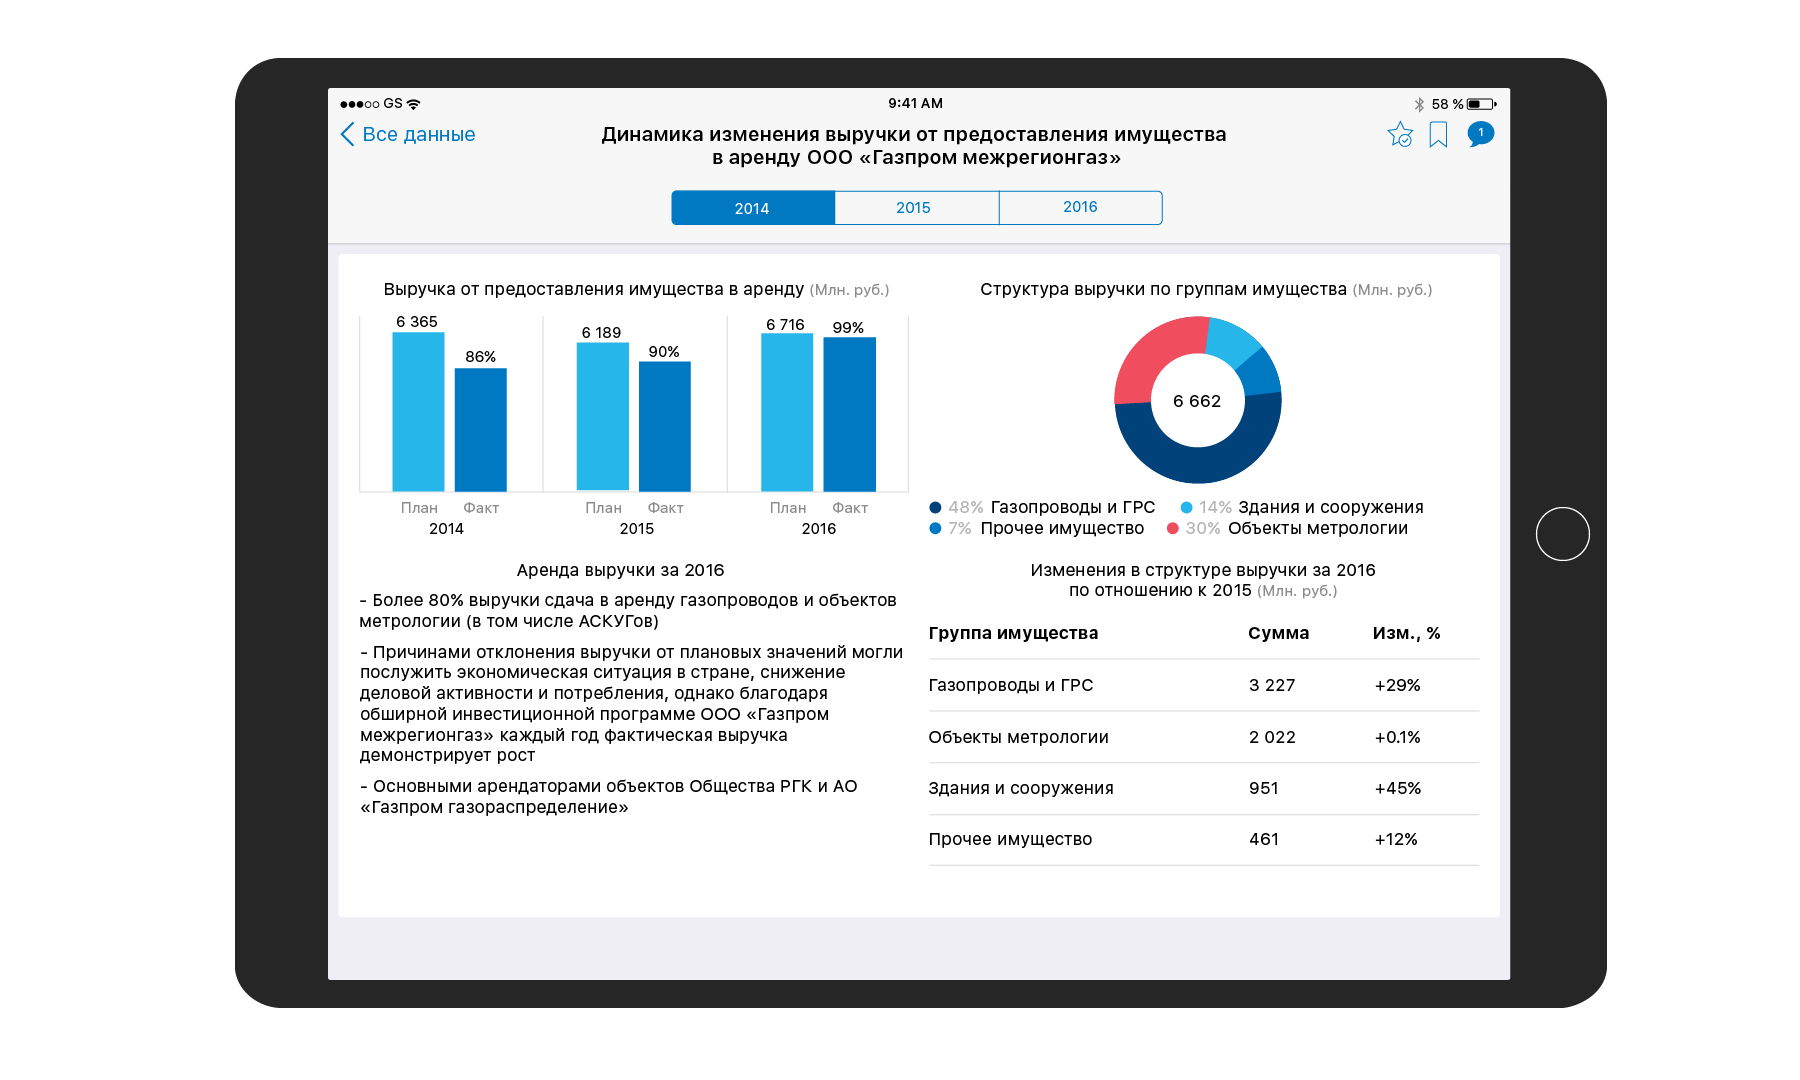1800x1080 pixels.
Task: Tap the star favorite icon
Action: [1400, 135]
